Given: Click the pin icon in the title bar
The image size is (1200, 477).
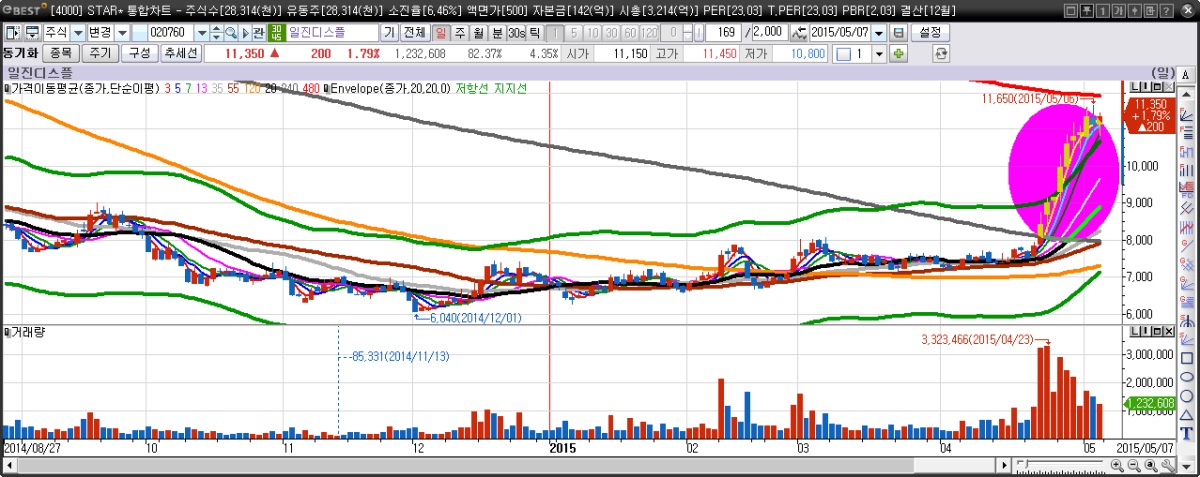Looking at the screenshot, I should pos(1086,10).
